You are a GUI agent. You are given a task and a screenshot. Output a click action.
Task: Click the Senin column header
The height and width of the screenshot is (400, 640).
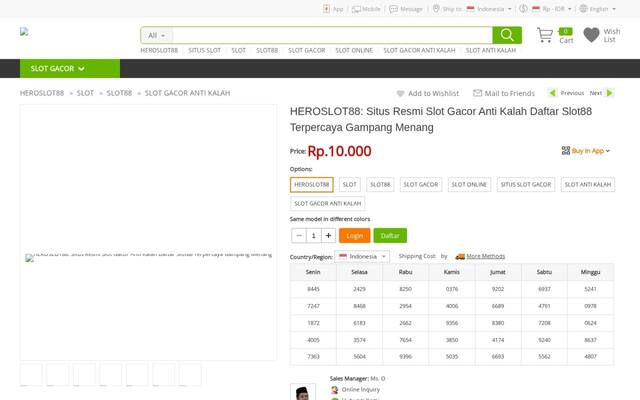click(313, 272)
